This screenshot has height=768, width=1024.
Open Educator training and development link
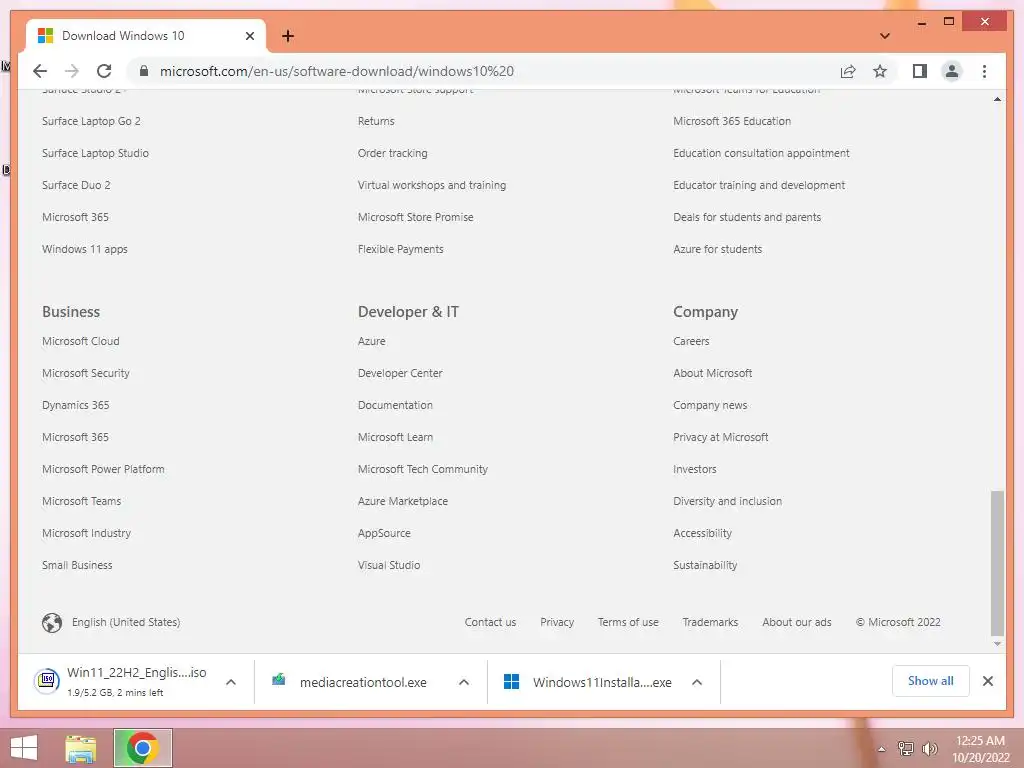point(759,185)
